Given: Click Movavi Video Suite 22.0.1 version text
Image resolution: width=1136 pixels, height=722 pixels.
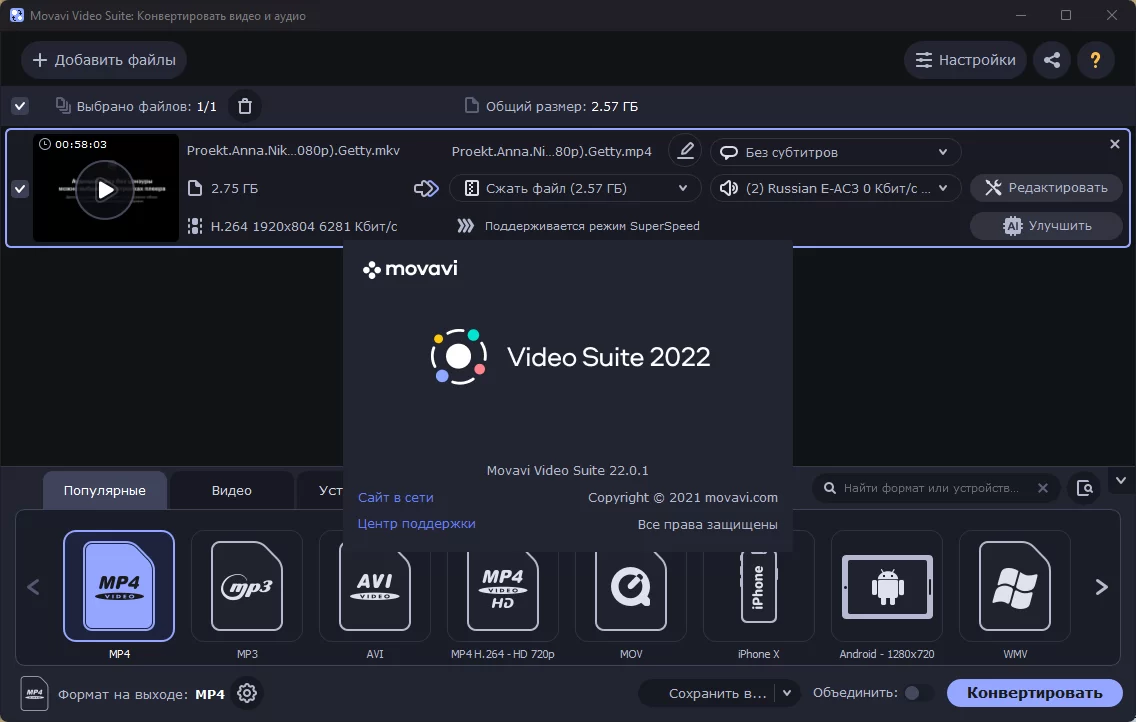Looking at the screenshot, I should [567, 471].
